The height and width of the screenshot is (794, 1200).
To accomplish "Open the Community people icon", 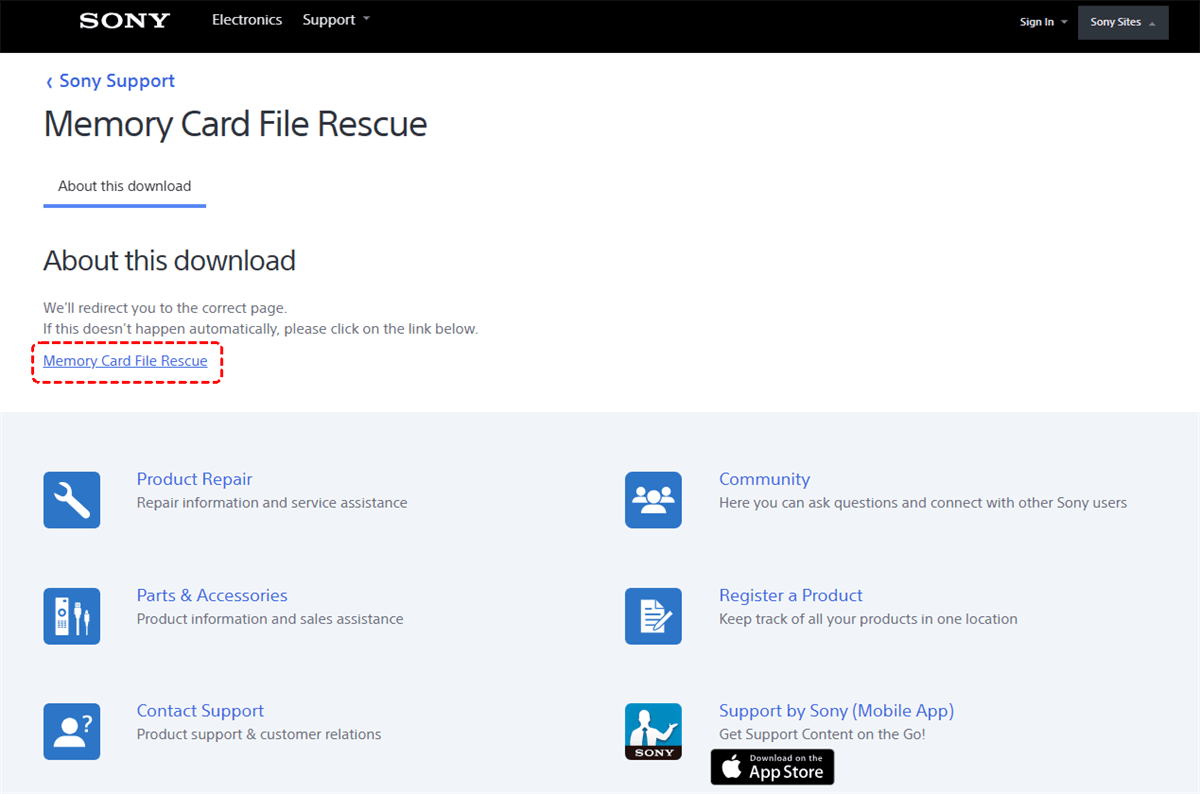I will click(653, 500).
